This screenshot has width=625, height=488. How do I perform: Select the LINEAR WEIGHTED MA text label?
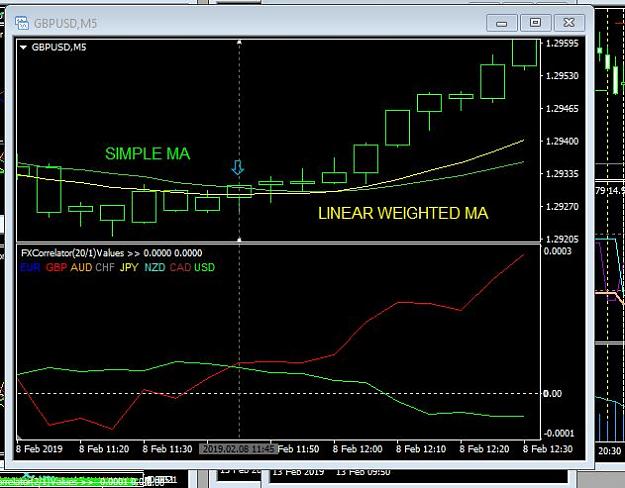point(403,213)
